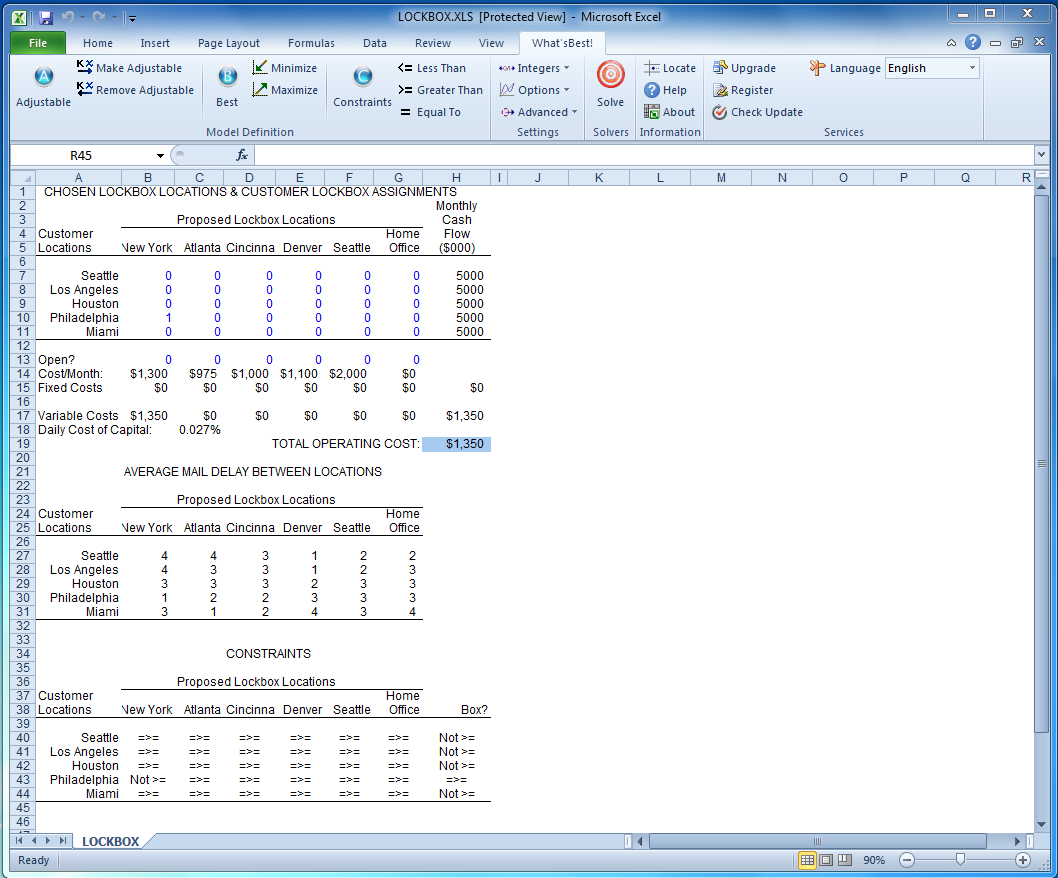Click the Locate icon
Image resolution: width=1058 pixels, height=878 pixels.
tap(651, 67)
